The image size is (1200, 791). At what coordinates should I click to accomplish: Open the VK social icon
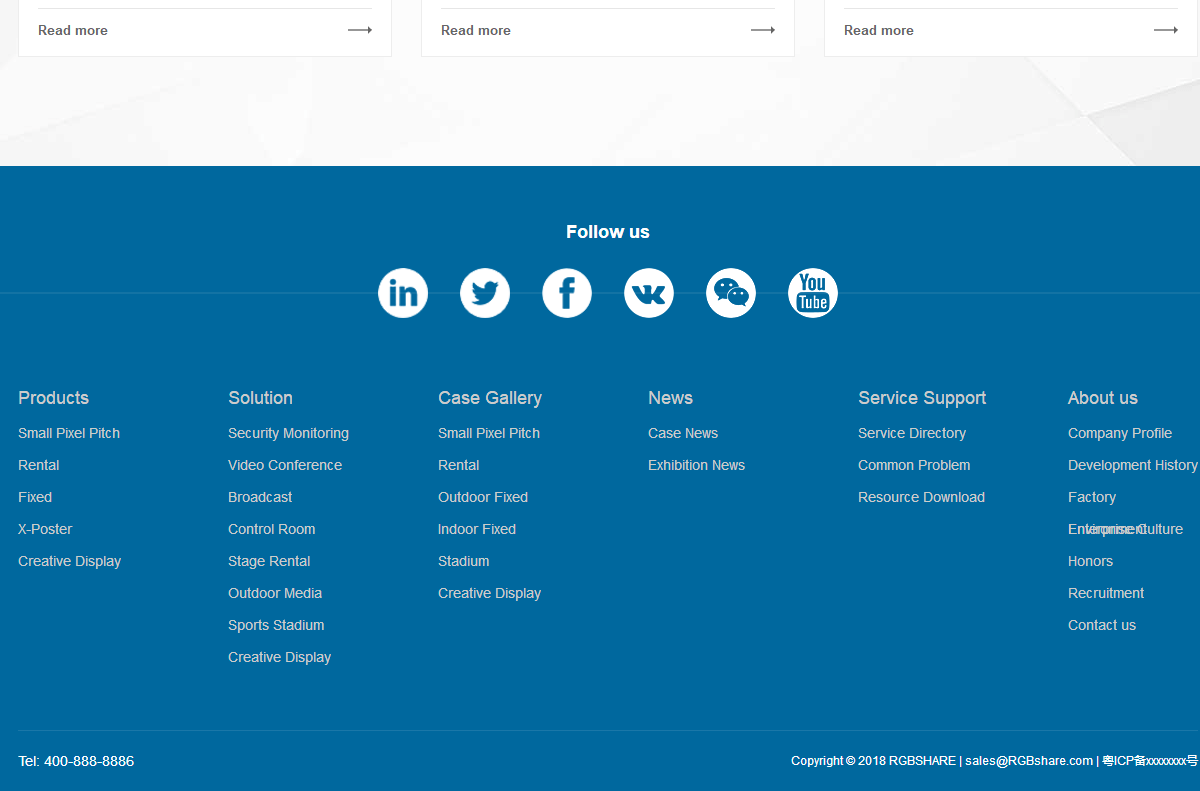tap(649, 293)
